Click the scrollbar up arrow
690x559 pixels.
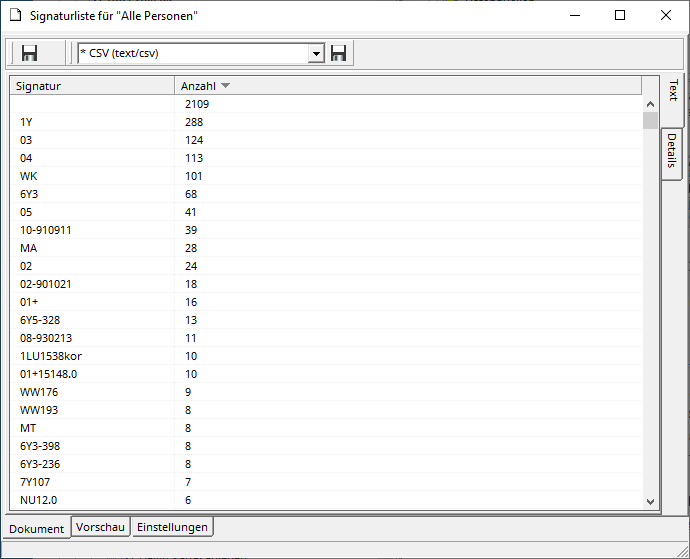tap(650, 103)
